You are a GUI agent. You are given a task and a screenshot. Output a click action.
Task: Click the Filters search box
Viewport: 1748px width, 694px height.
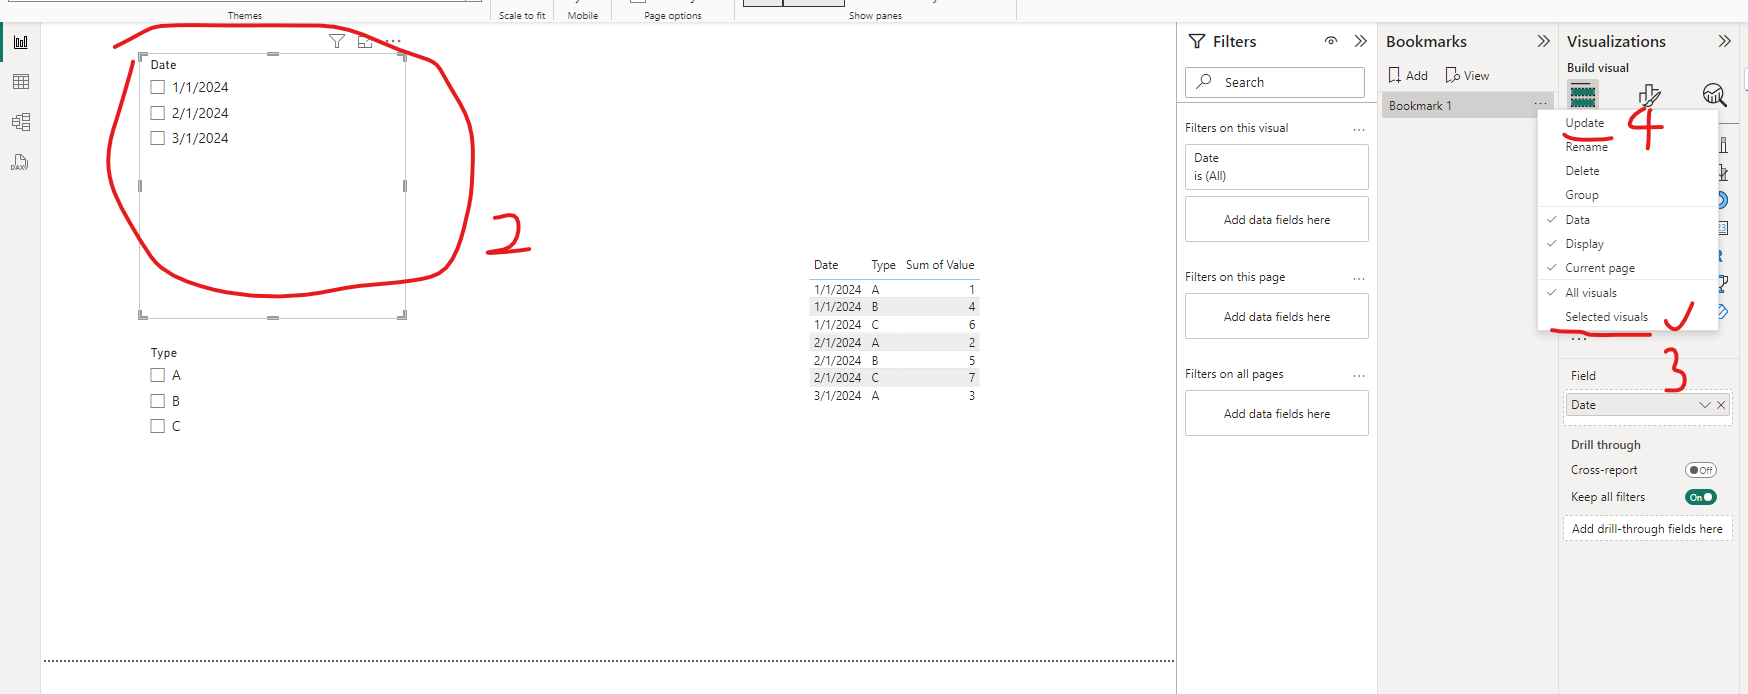click(x=1275, y=82)
